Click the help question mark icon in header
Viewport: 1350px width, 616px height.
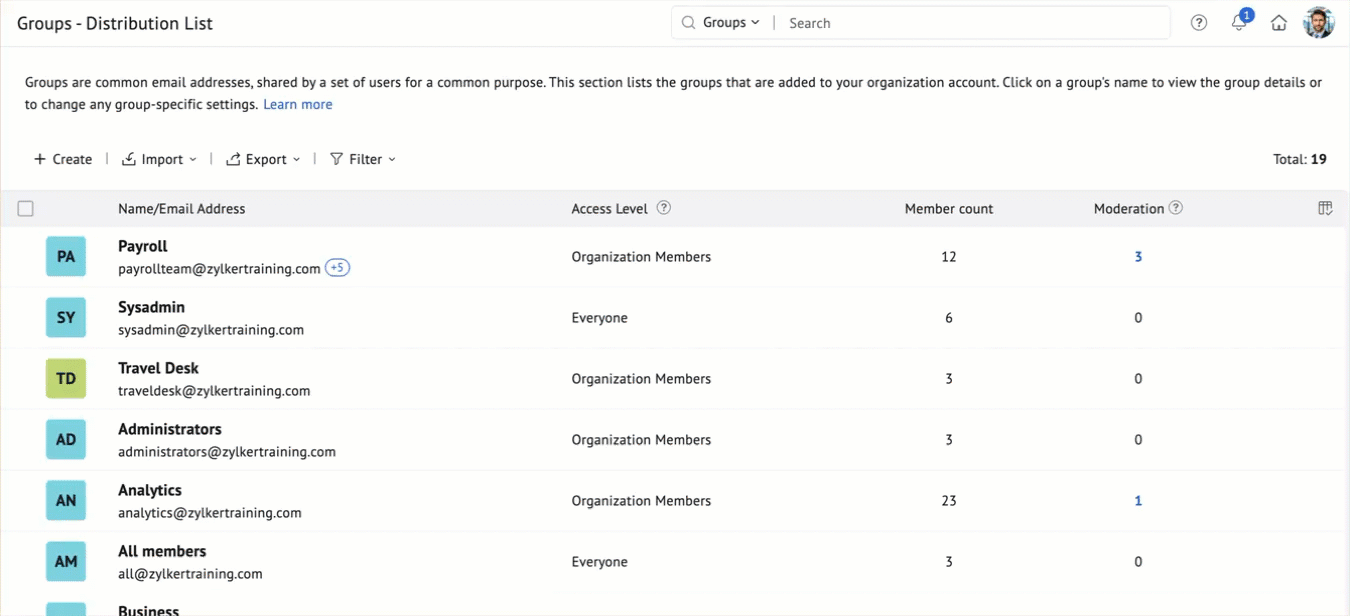1199,23
